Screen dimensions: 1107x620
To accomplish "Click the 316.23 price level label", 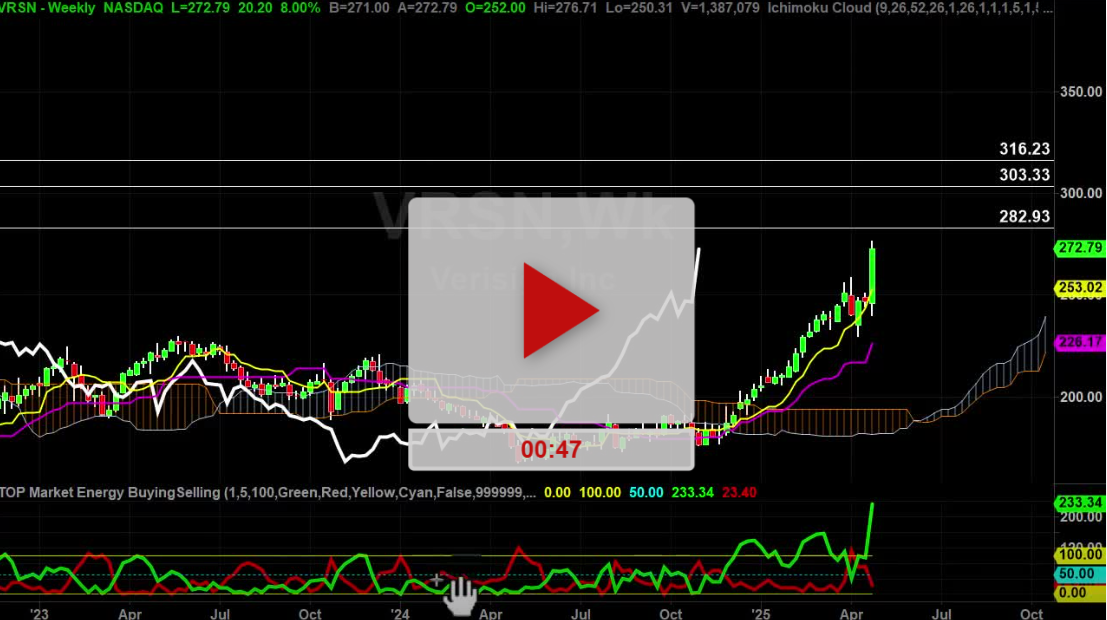I will coord(1024,149).
